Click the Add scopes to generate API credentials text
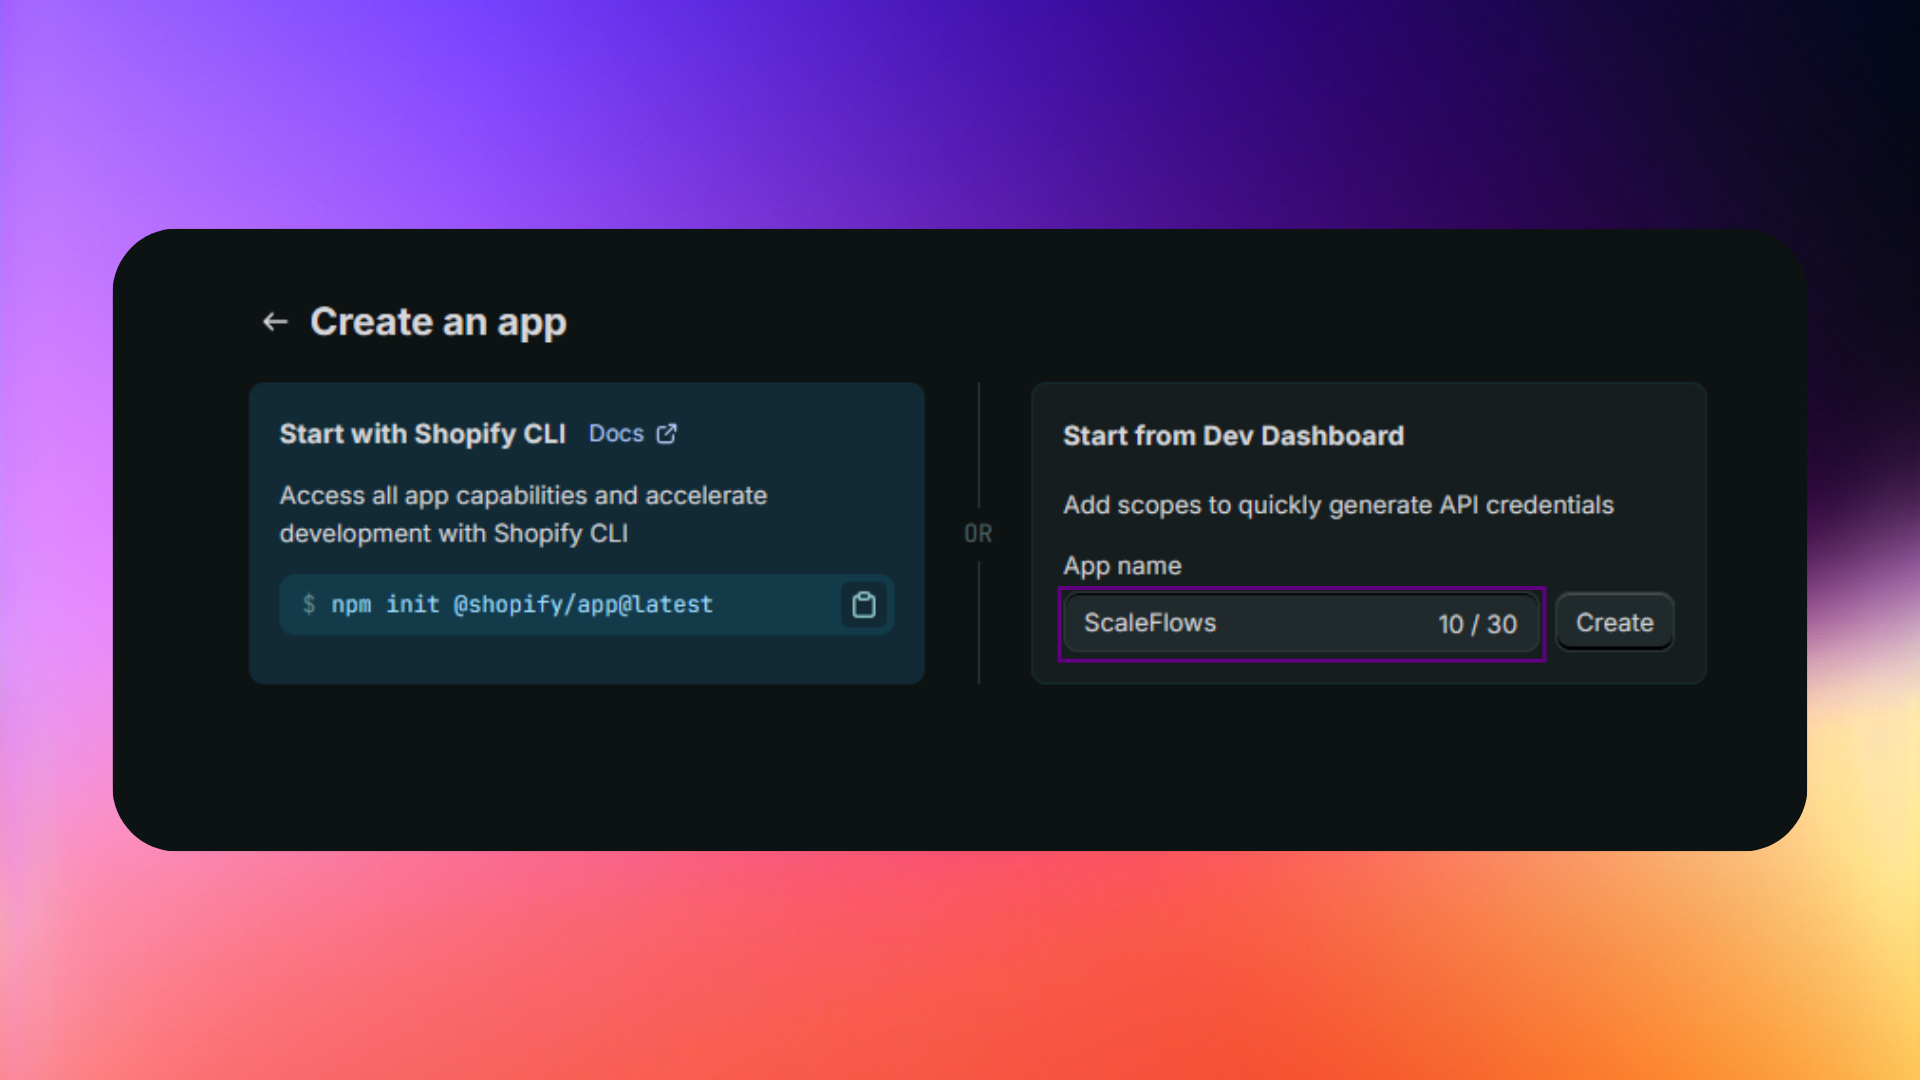 (1338, 505)
